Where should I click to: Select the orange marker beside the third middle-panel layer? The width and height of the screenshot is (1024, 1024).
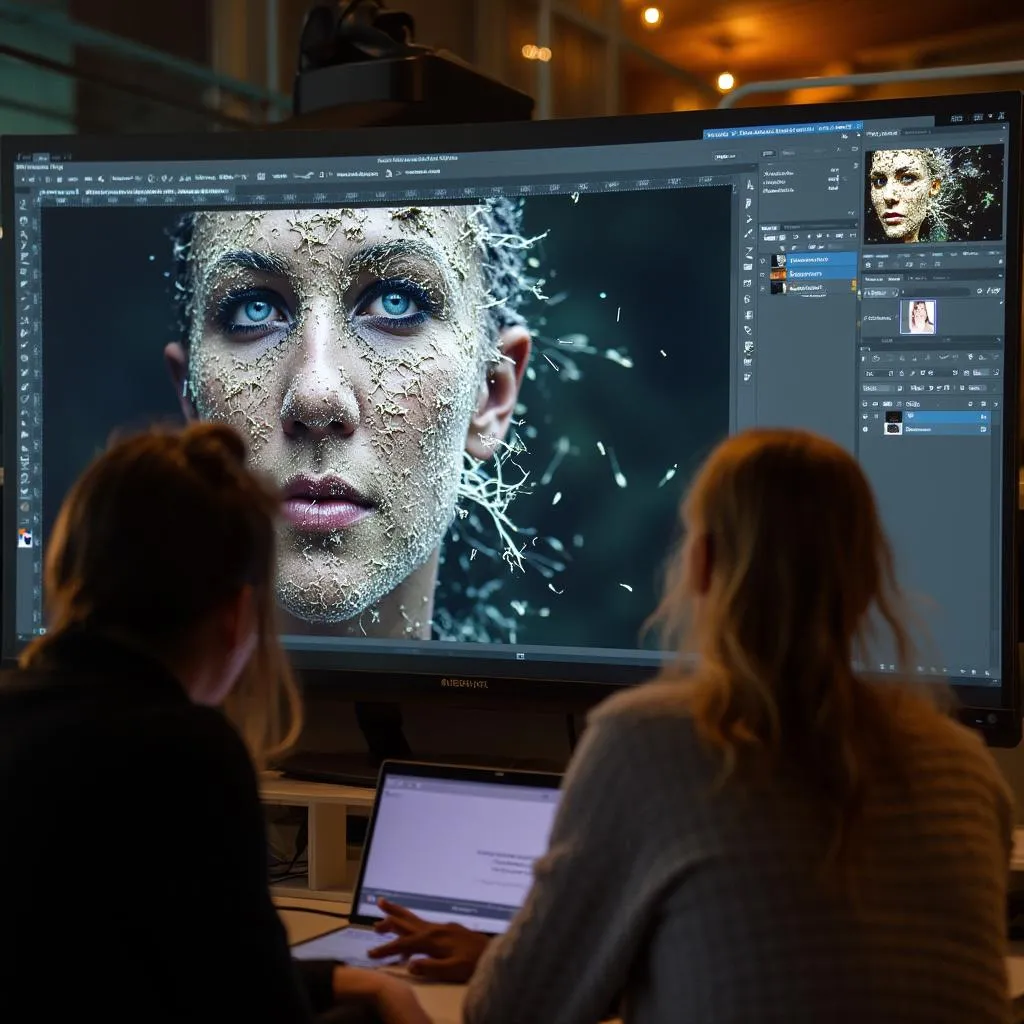click(854, 287)
